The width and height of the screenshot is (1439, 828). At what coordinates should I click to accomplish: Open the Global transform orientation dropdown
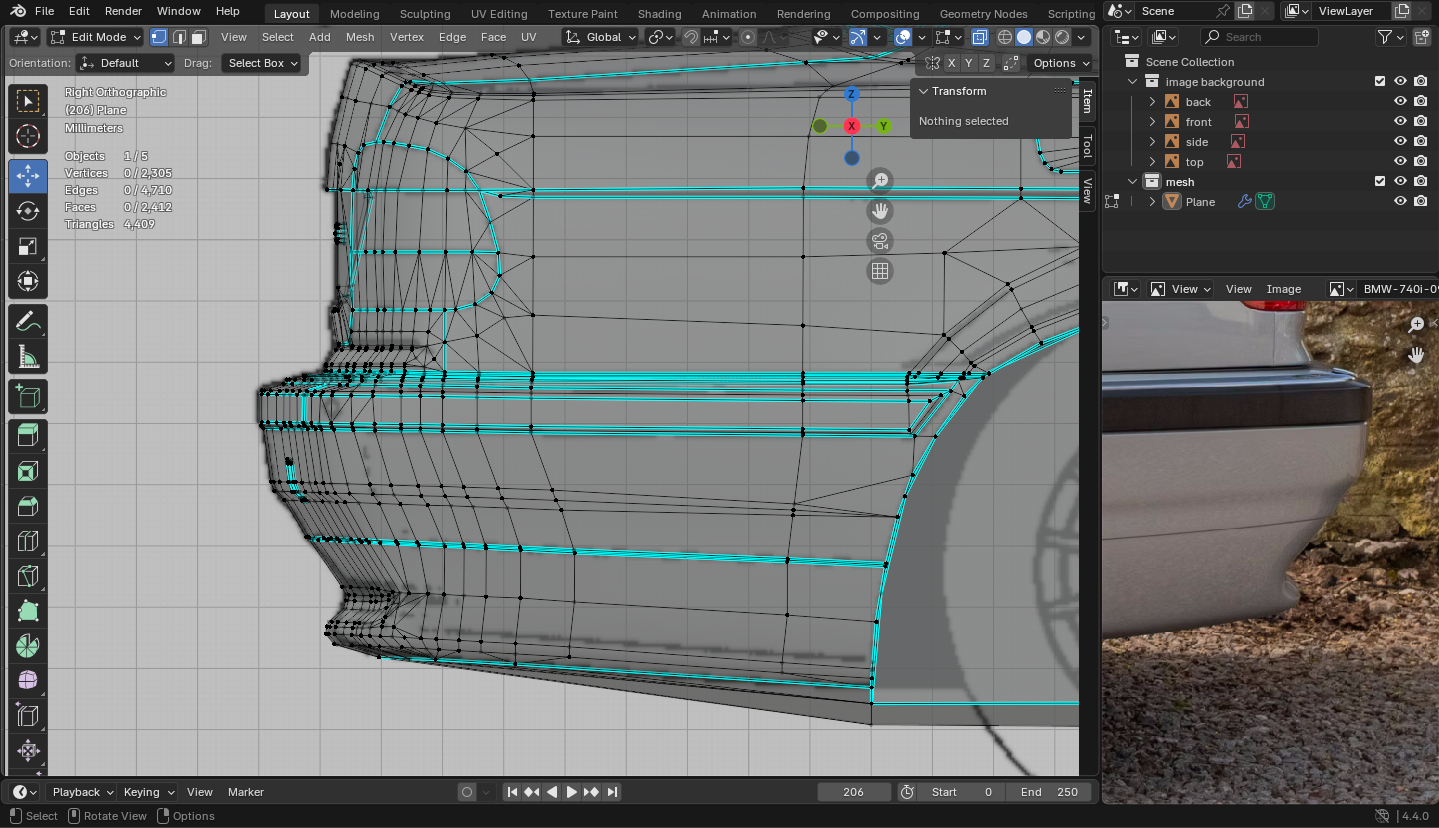click(x=600, y=37)
